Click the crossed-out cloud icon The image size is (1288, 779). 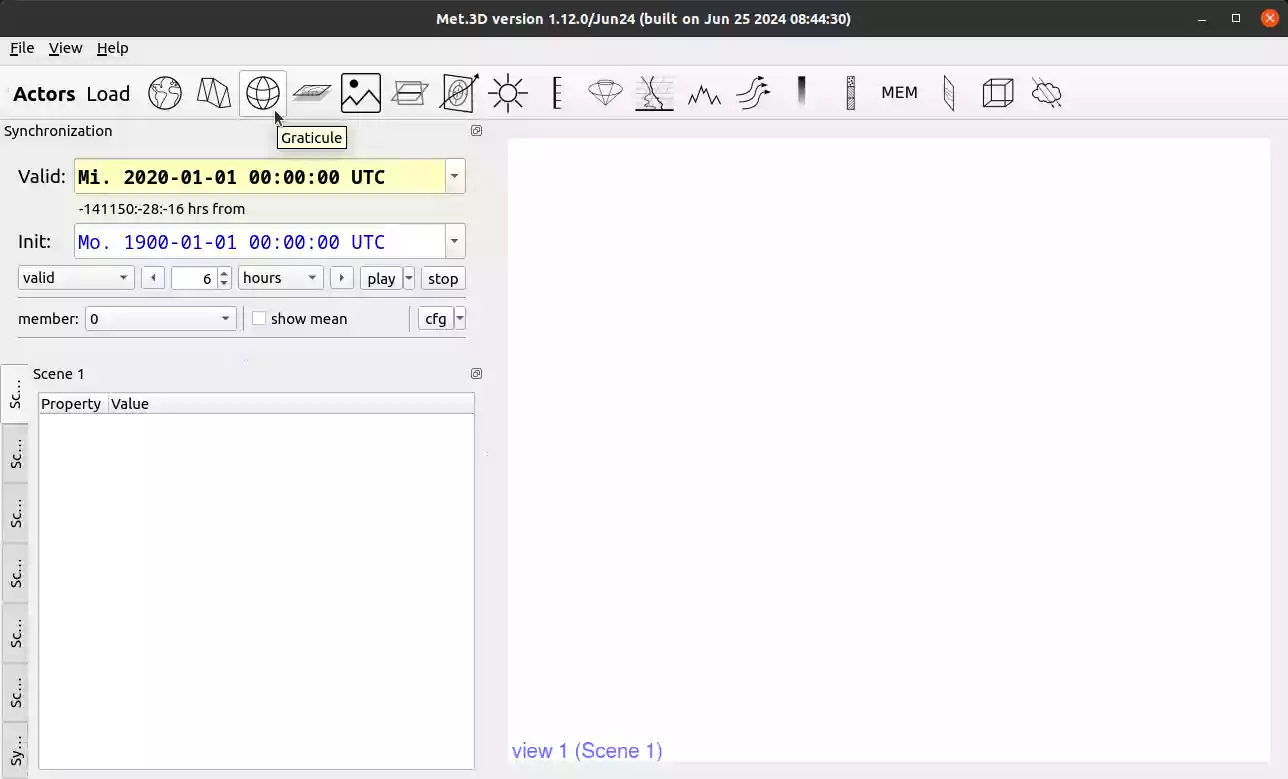pyautogui.click(x=1047, y=94)
